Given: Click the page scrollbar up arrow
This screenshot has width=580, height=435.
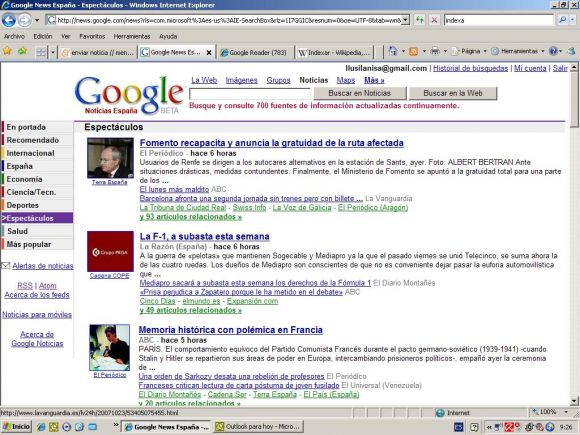Looking at the screenshot, I should 574,67.
